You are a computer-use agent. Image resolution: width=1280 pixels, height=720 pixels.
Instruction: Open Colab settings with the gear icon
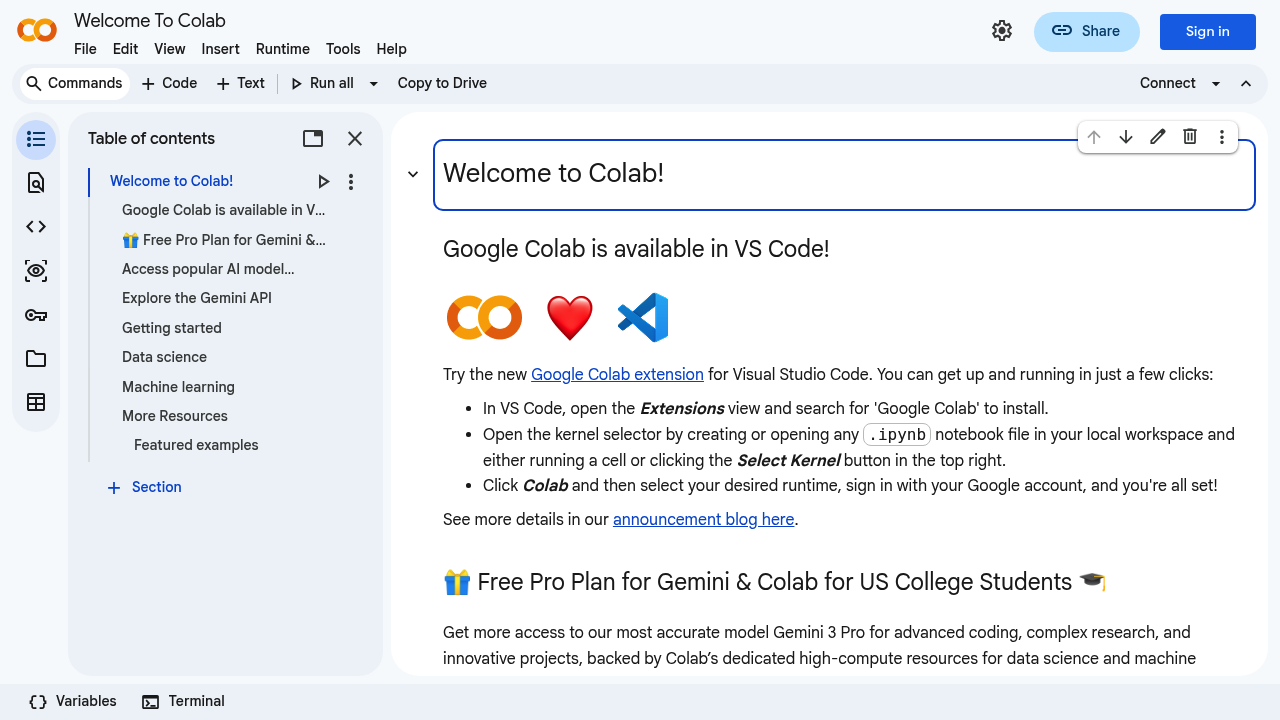pyautogui.click(x=1002, y=30)
